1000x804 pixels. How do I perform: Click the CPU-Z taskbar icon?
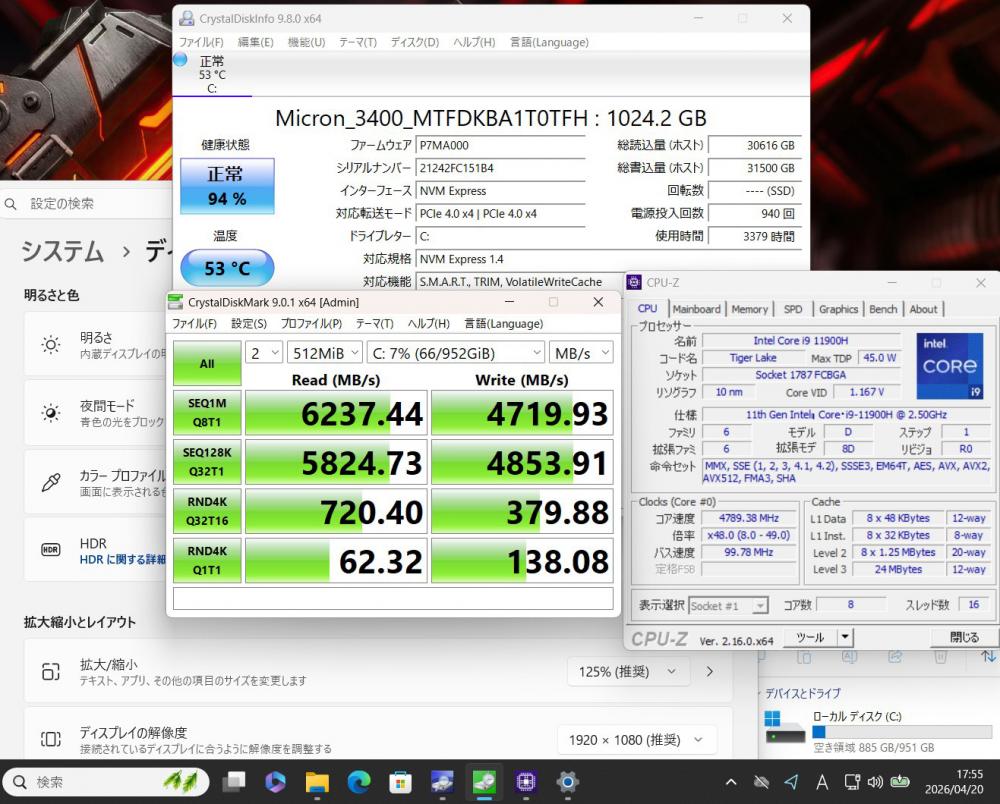click(526, 782)
